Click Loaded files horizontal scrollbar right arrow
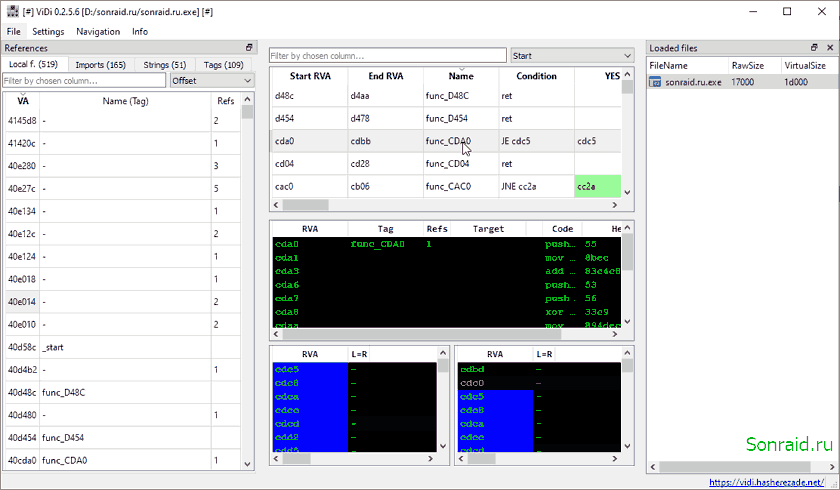This screenshot has height=490, width=840. 832,467
